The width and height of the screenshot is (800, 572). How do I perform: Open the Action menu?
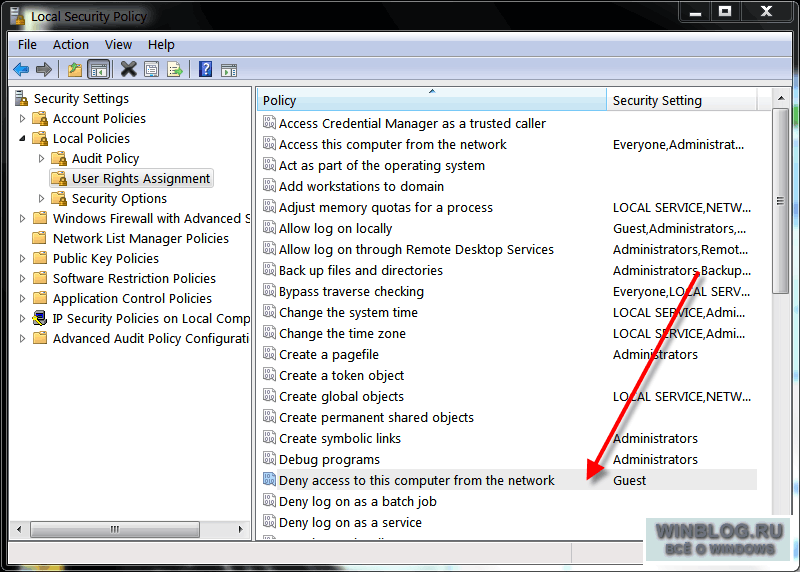coord(71,45)
